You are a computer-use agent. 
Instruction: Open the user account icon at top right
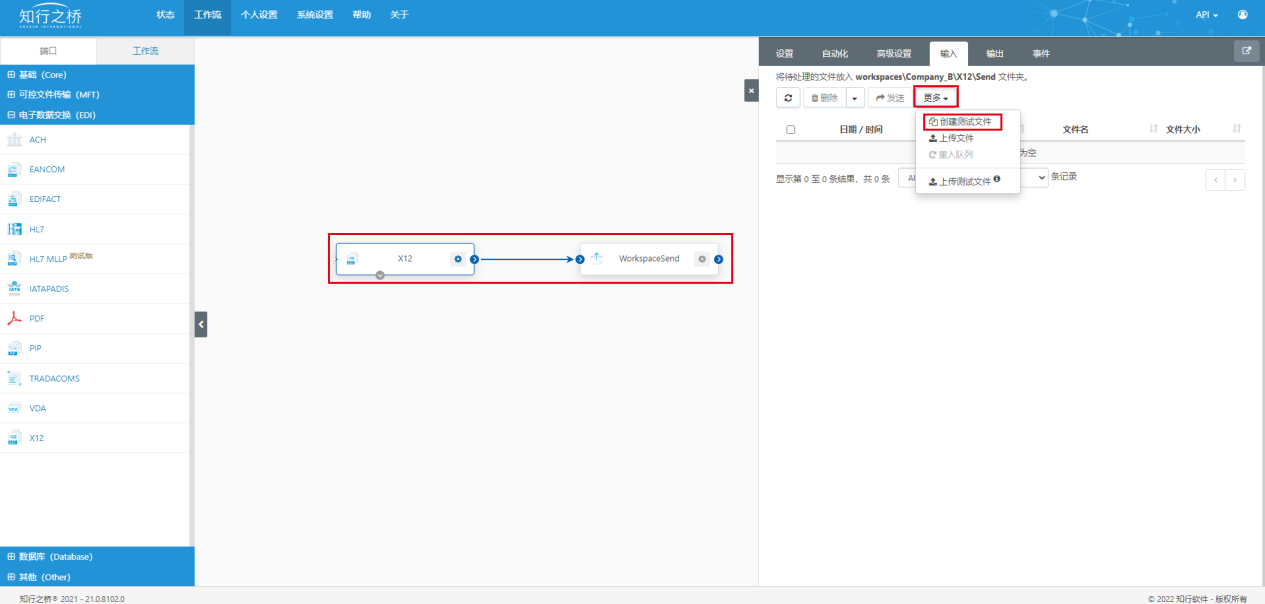tap(1243, 15)
